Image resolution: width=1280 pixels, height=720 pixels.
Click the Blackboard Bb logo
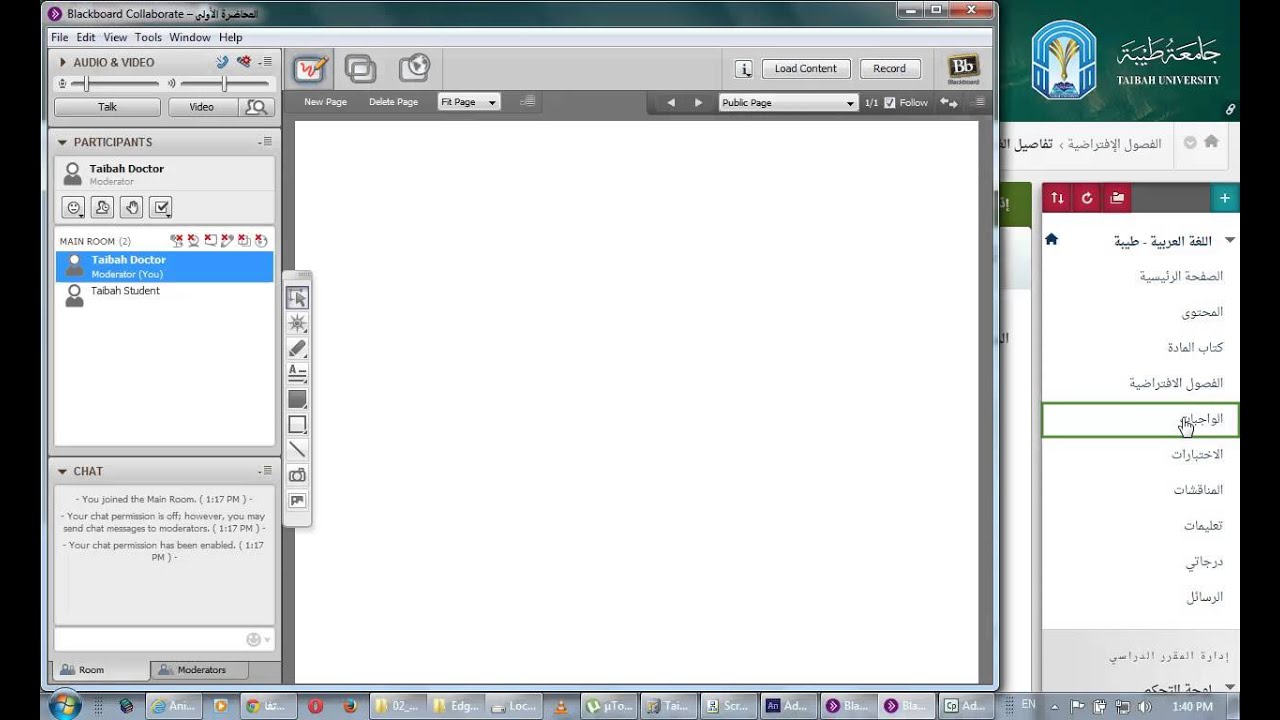963,69
